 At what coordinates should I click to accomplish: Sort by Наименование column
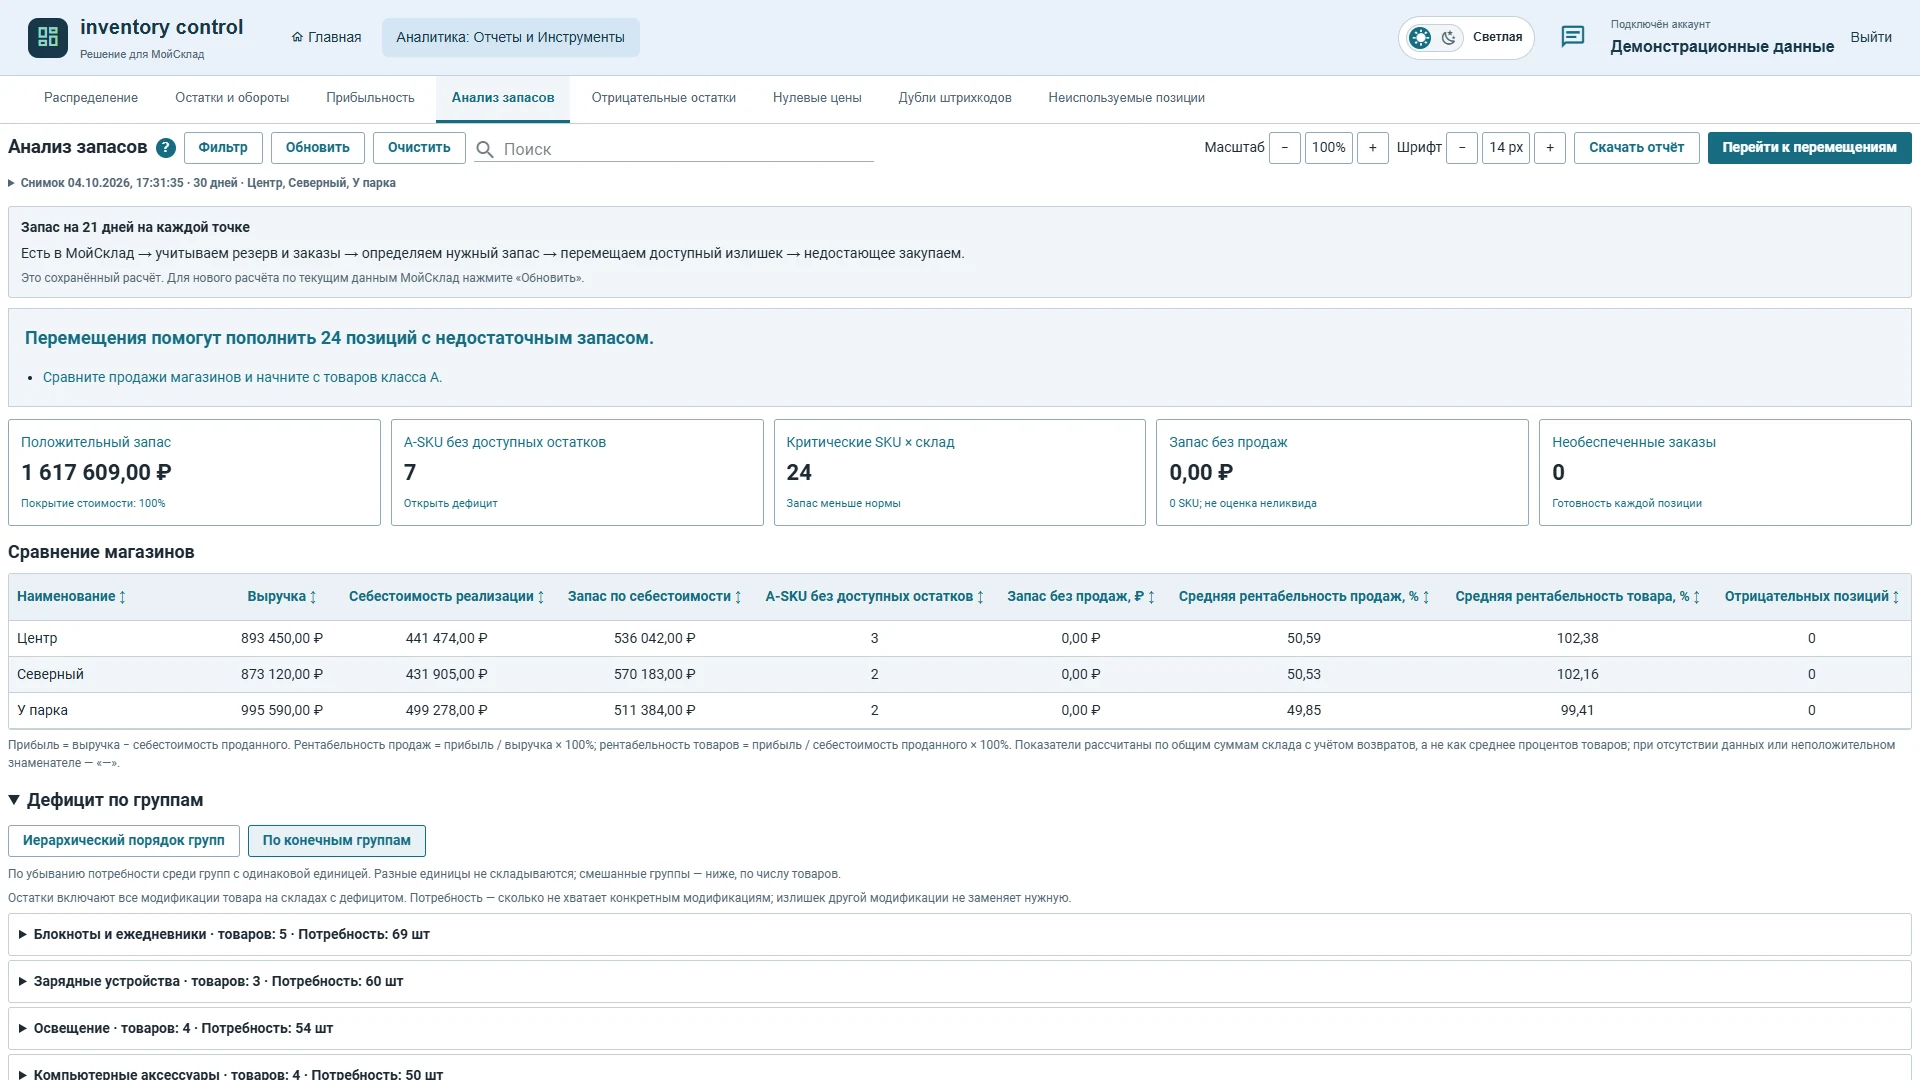pyautogui.click(x=71, y=597)
